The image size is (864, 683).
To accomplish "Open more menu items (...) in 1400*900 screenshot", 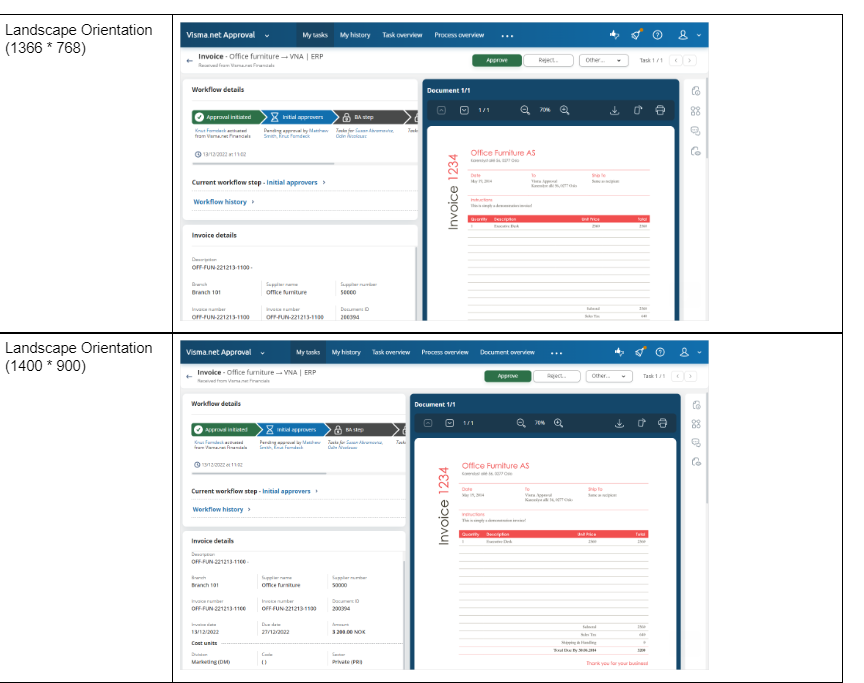I will pyautogui.click(x=557, y=353).
